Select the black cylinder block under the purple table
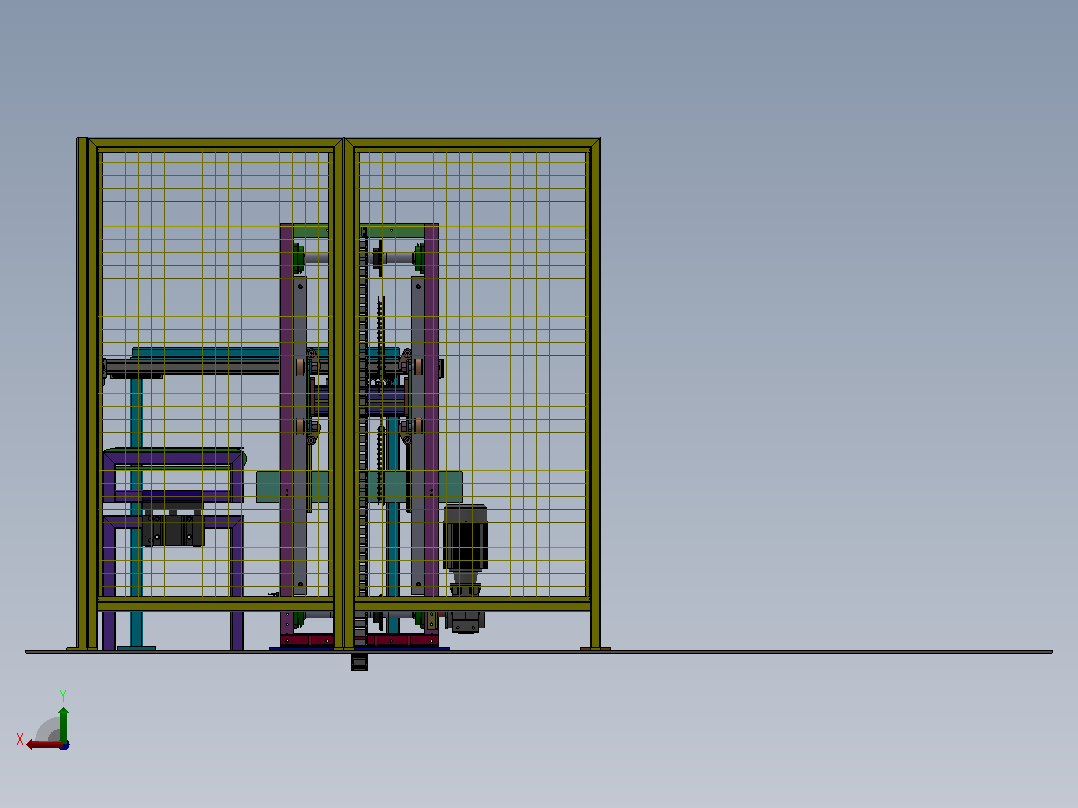 pyautogui.click(x=173, y=529)
